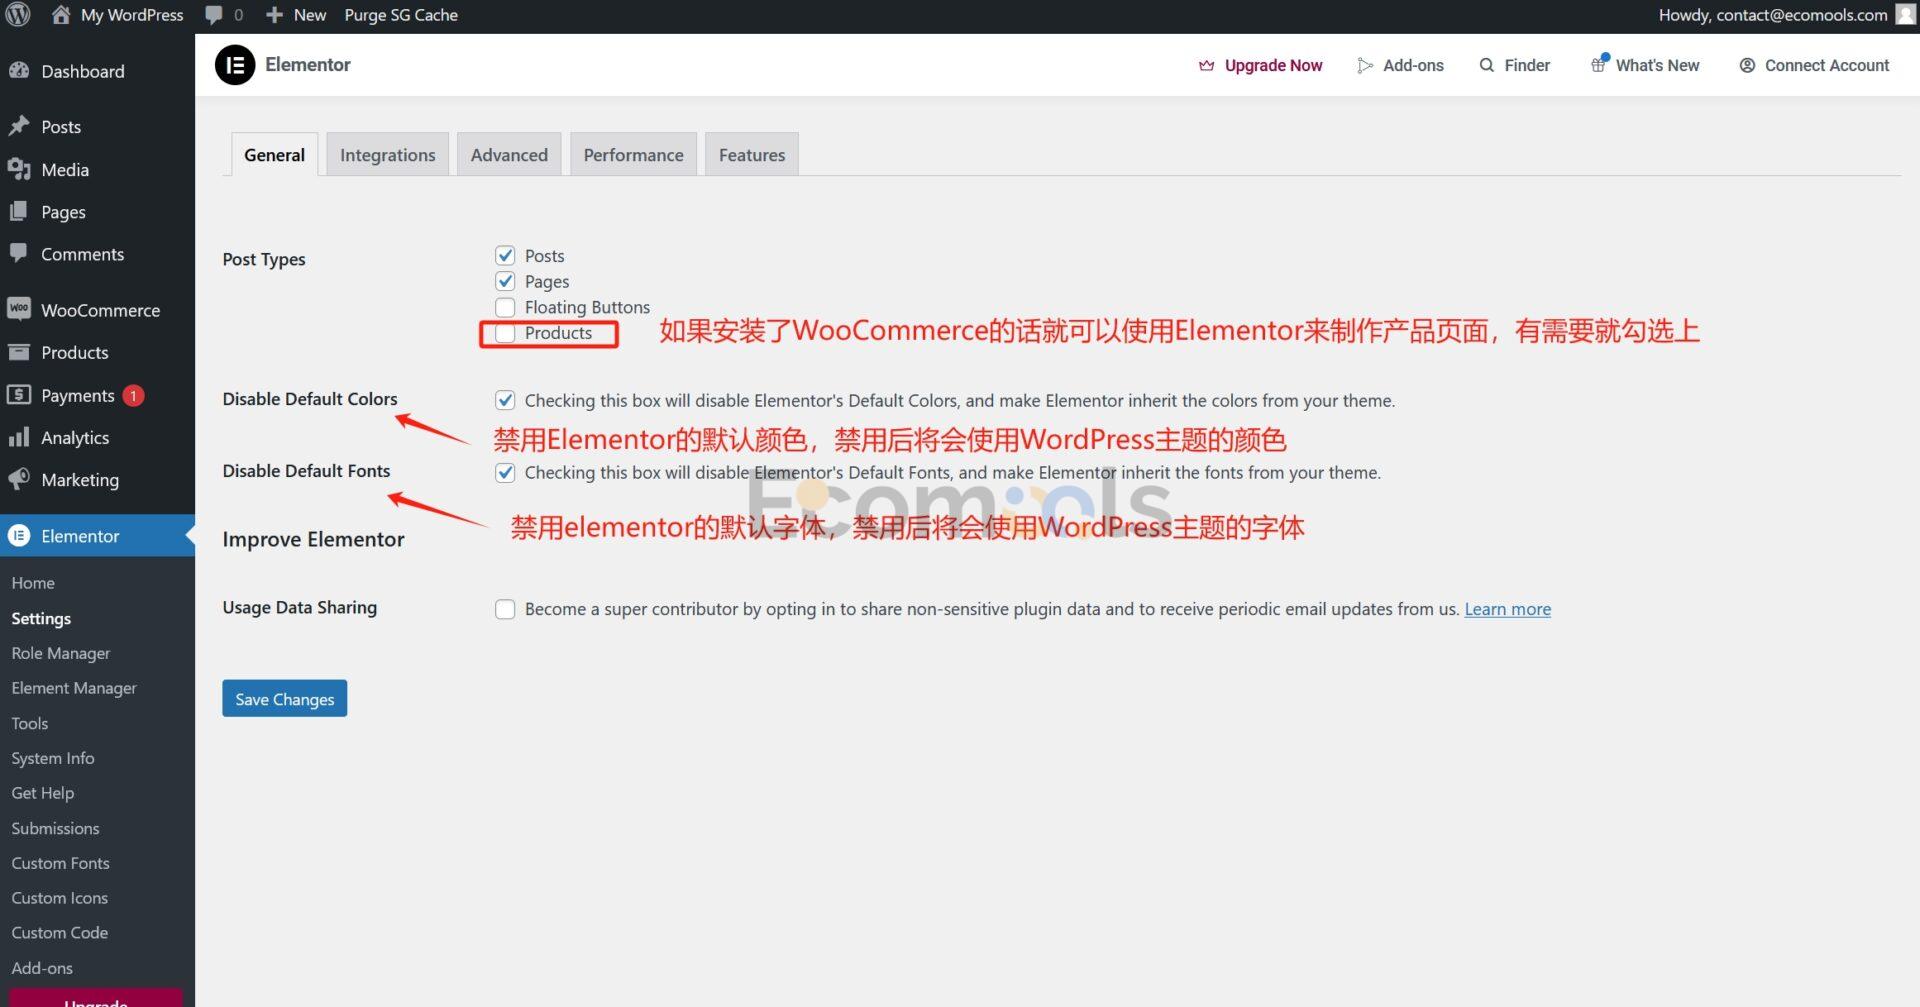Open Elementor Home submenu item
1920x1007 pixels.
click(33, 583)
